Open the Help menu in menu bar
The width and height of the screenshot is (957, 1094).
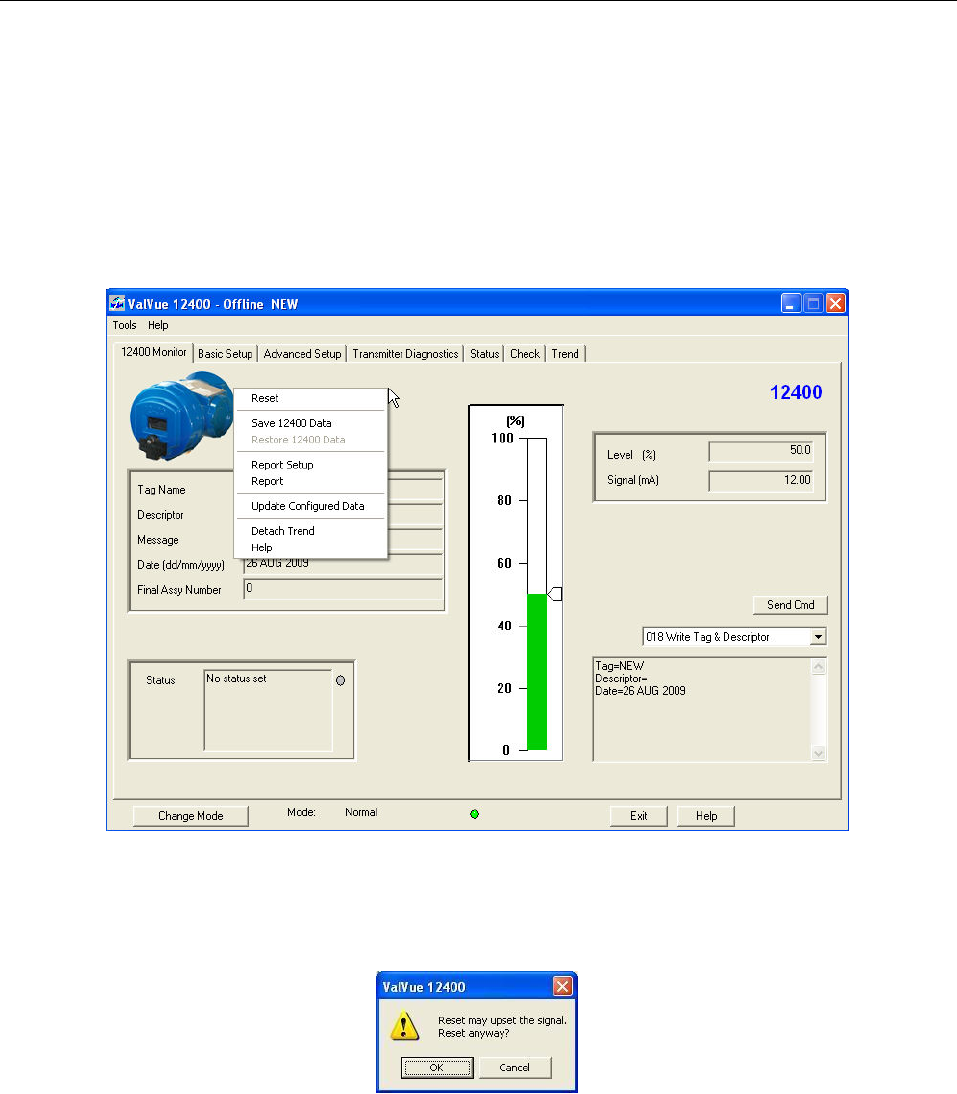(x=158, y=325)
